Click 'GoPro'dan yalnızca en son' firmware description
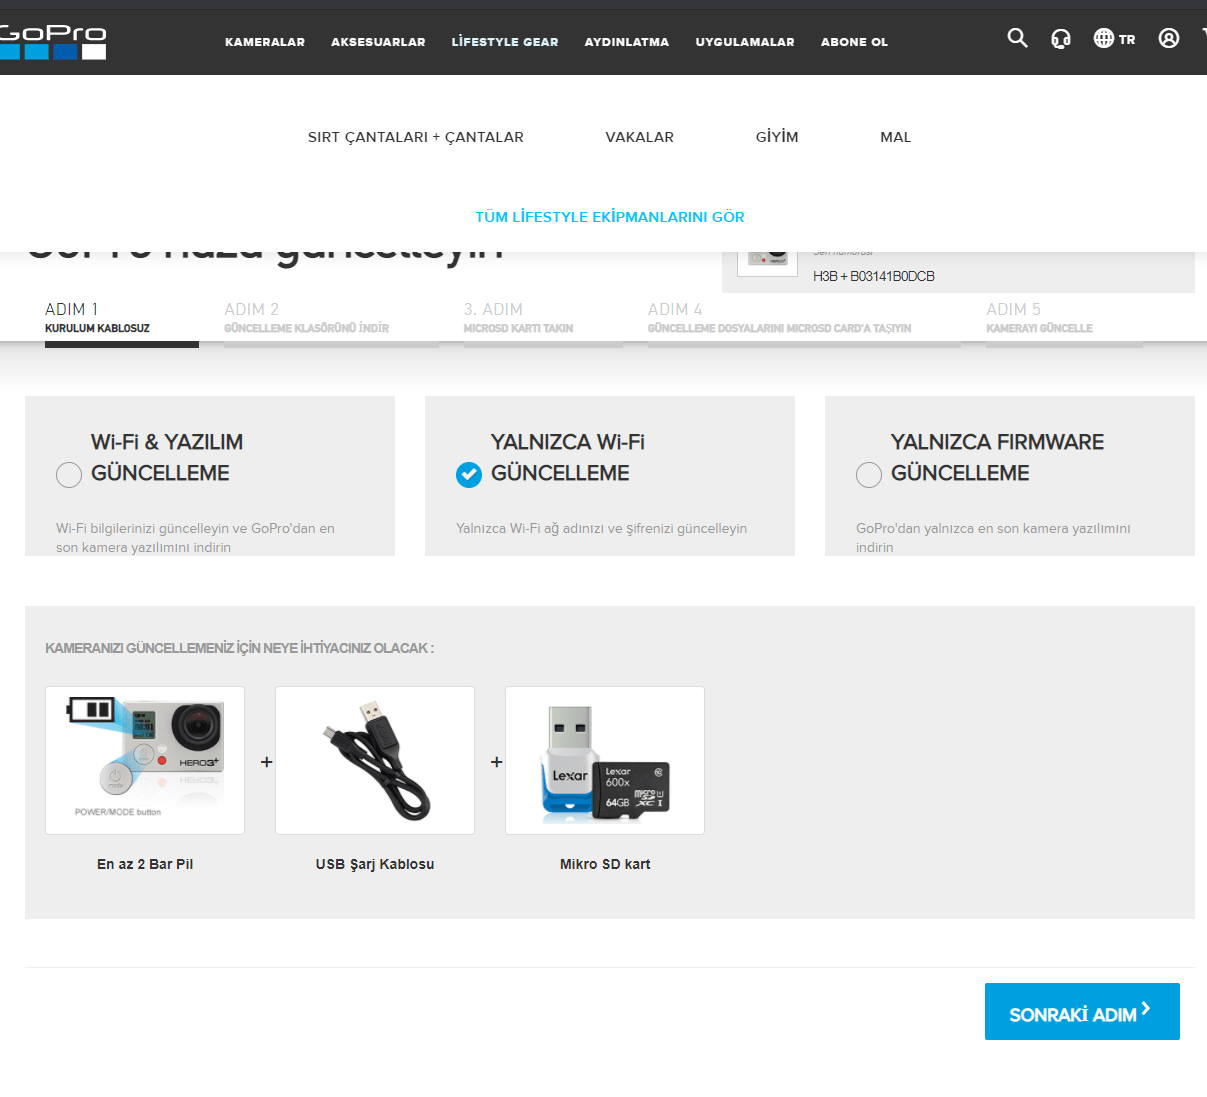Viewport: 1207px width, 1097px height. click(993, 537)
